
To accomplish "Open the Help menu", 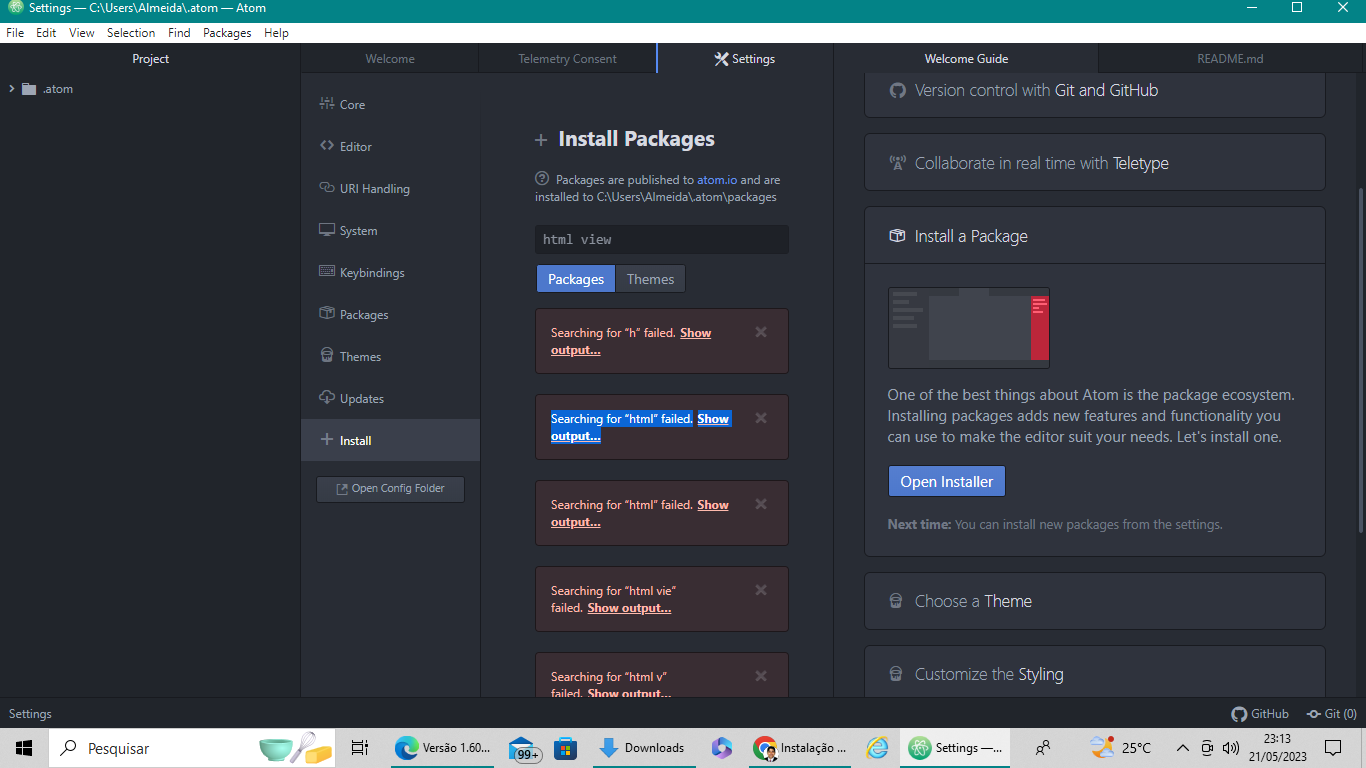I will (276, 33).
